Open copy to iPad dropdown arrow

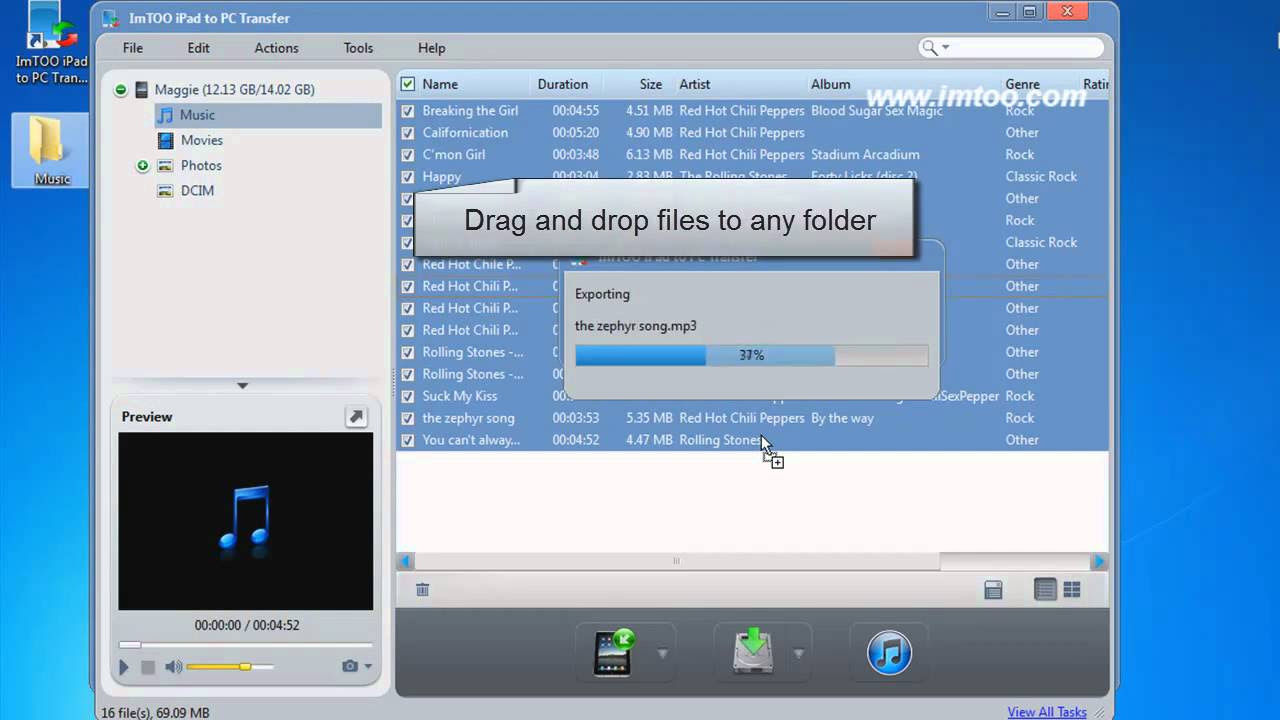pyautogui.click(x=662, y=654)
